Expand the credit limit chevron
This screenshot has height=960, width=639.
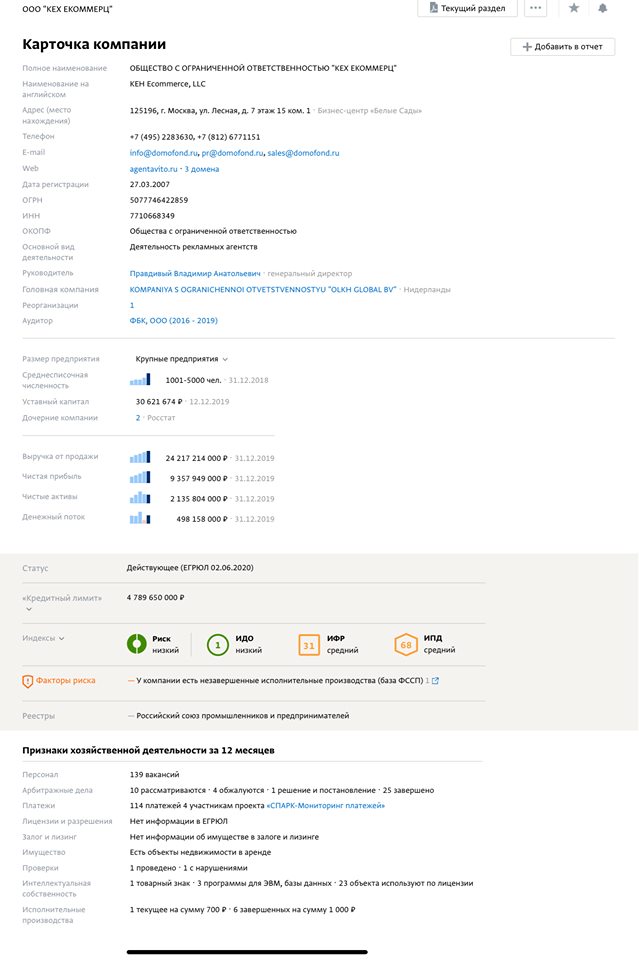point(28,608)
